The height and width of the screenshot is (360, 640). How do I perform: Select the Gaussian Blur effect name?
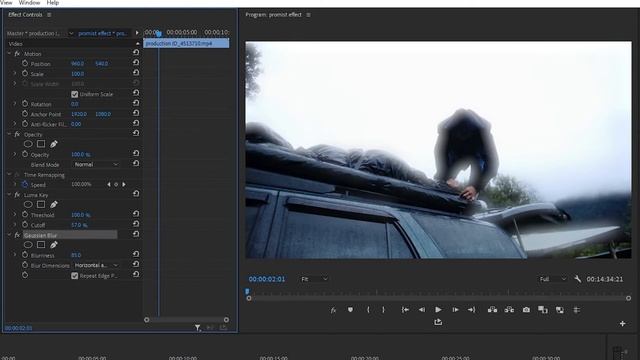click(x=40, y=236)
